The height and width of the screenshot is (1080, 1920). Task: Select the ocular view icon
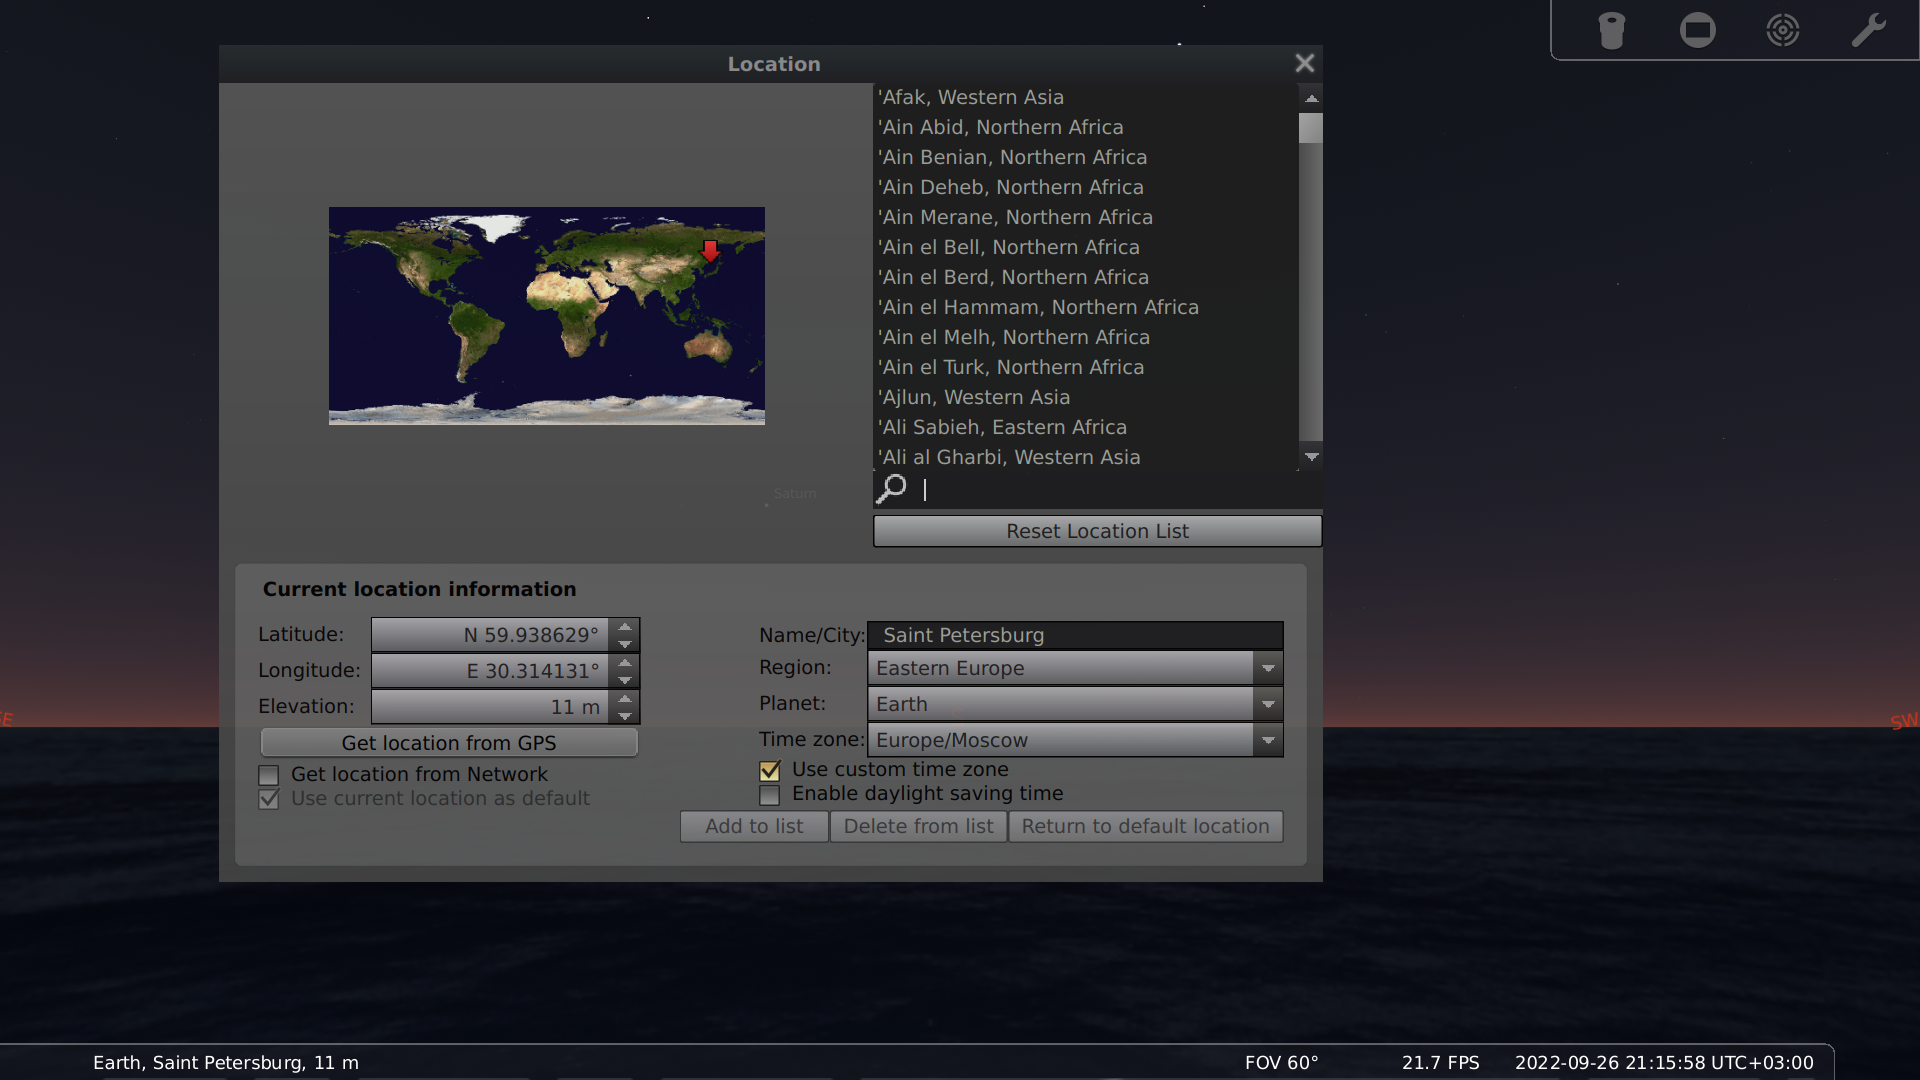(1612, 30)
